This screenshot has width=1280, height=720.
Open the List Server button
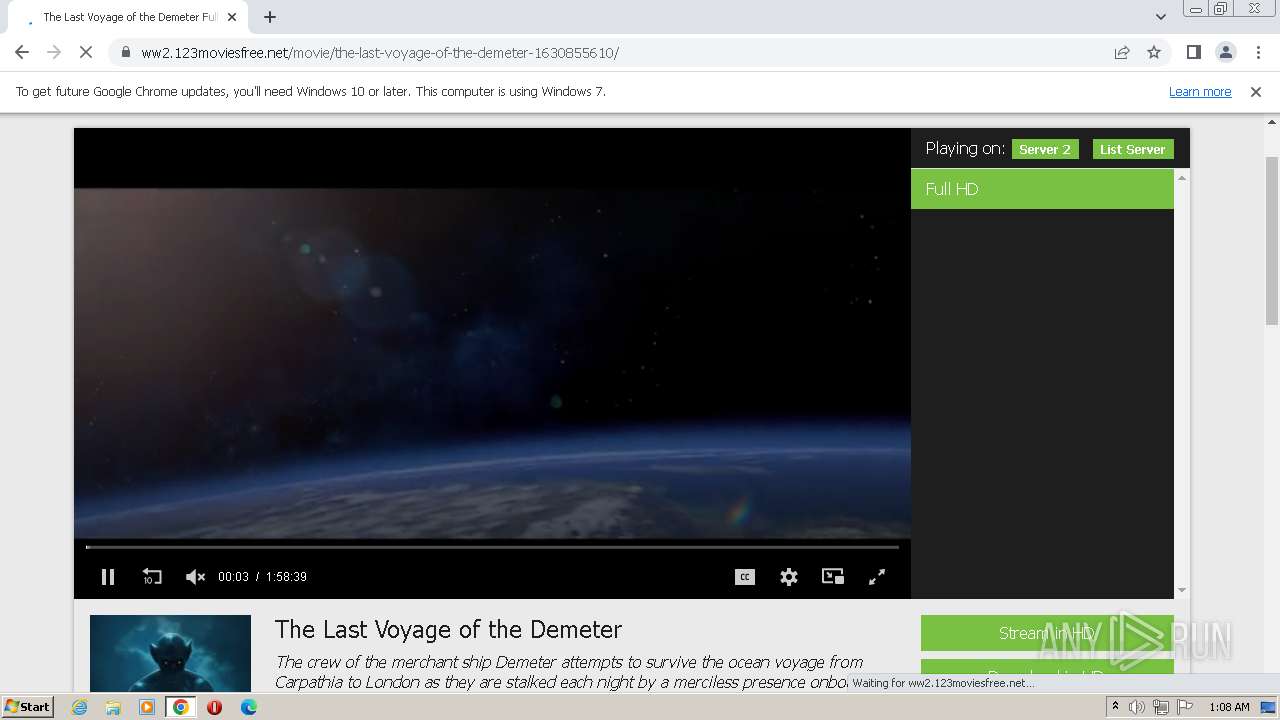pos(1133,149)
